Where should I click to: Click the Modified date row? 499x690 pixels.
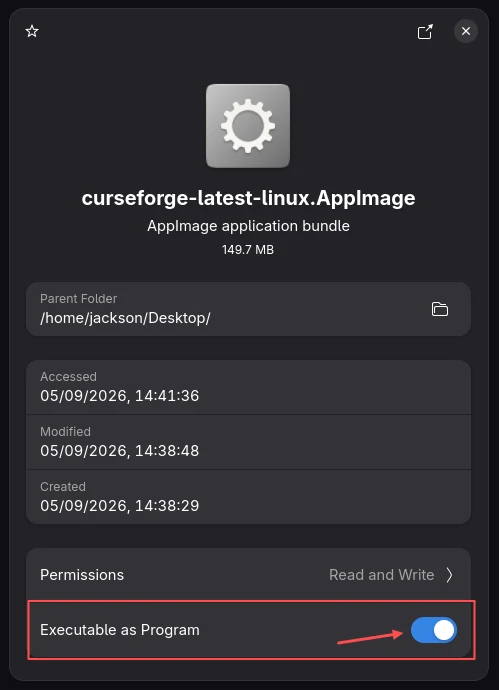tap(249, 442)
